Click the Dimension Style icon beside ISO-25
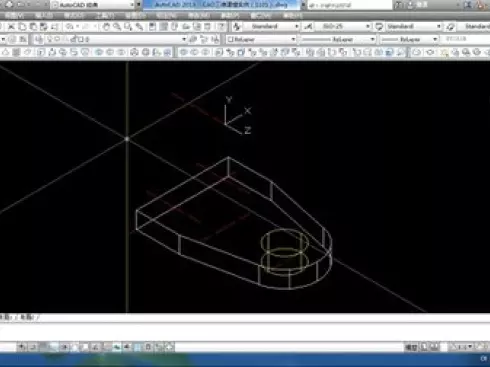The image size is (490, 367). pyautogui.click(x=308, y=27)
